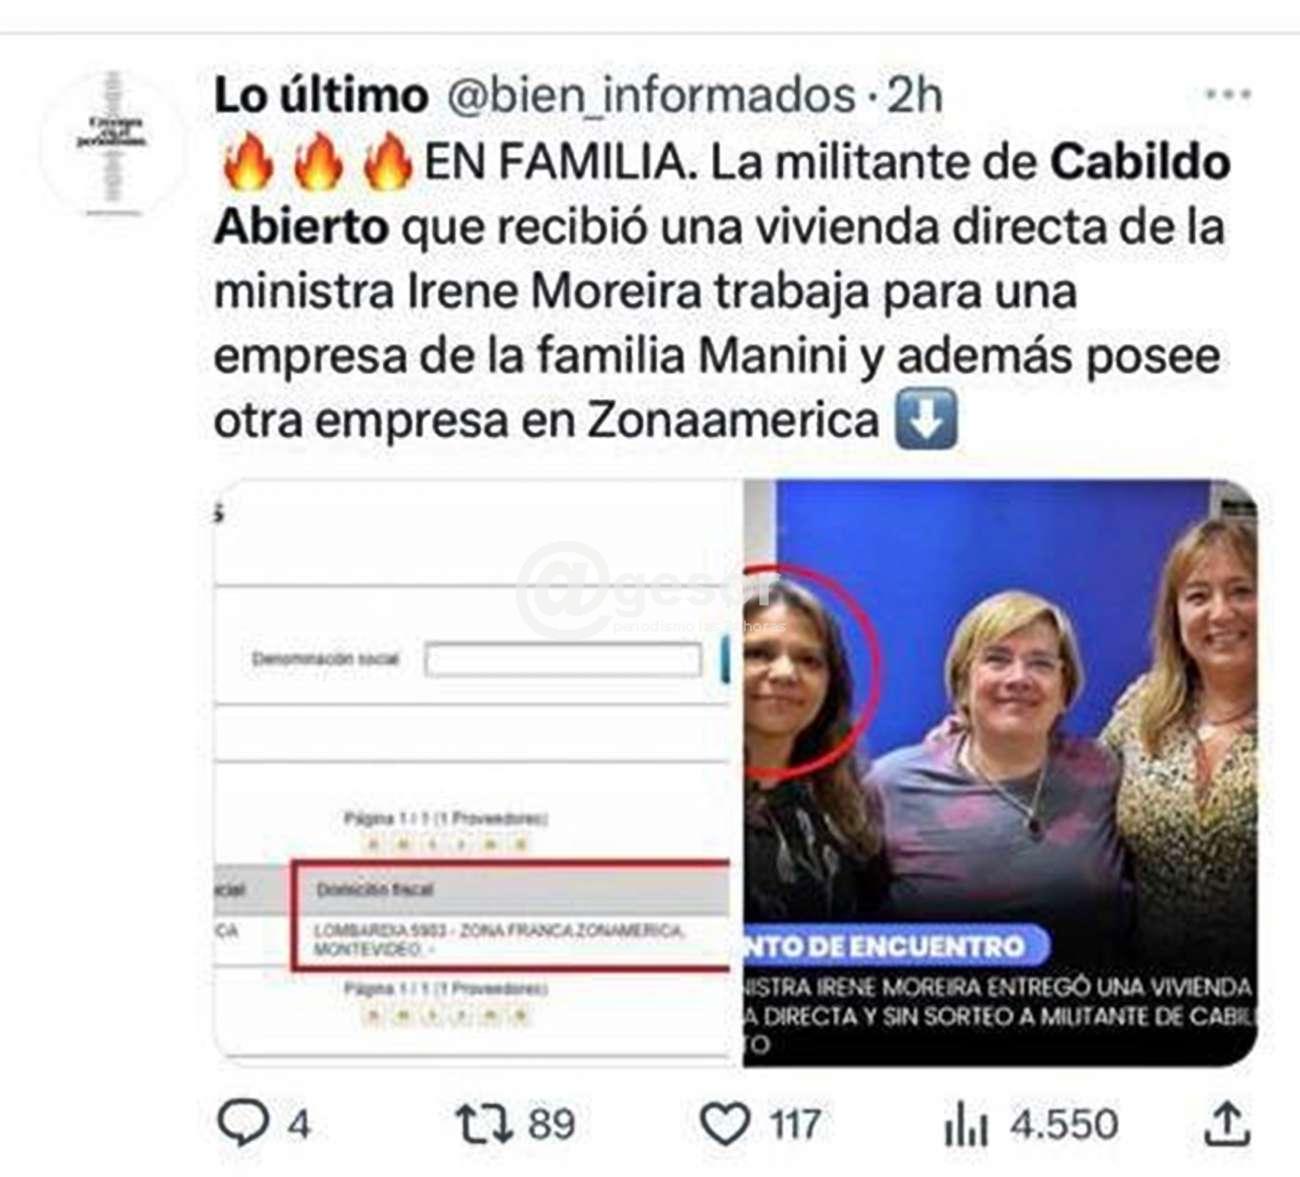This screenshot has height=1177, width=1300.
Task: Open the three-dots more options menu
Action: [x=1228, y=95]
